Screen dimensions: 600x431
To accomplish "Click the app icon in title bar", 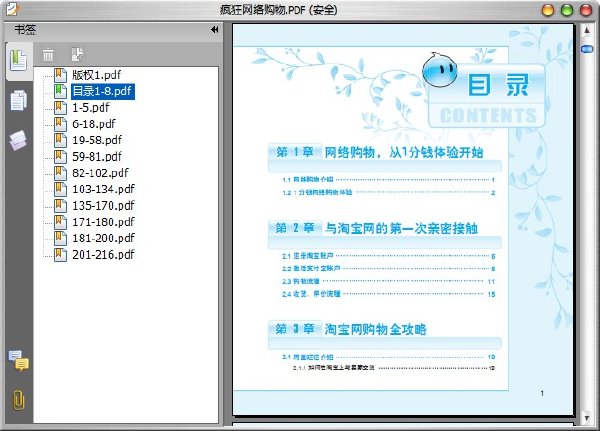I will tap(12, 9).
